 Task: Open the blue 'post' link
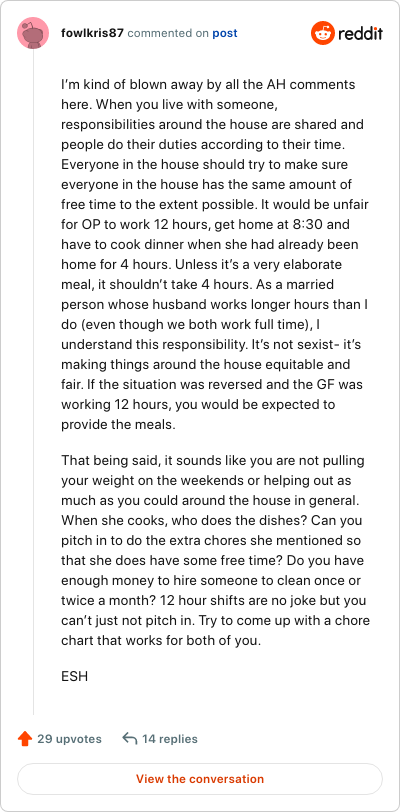(225, 34)
